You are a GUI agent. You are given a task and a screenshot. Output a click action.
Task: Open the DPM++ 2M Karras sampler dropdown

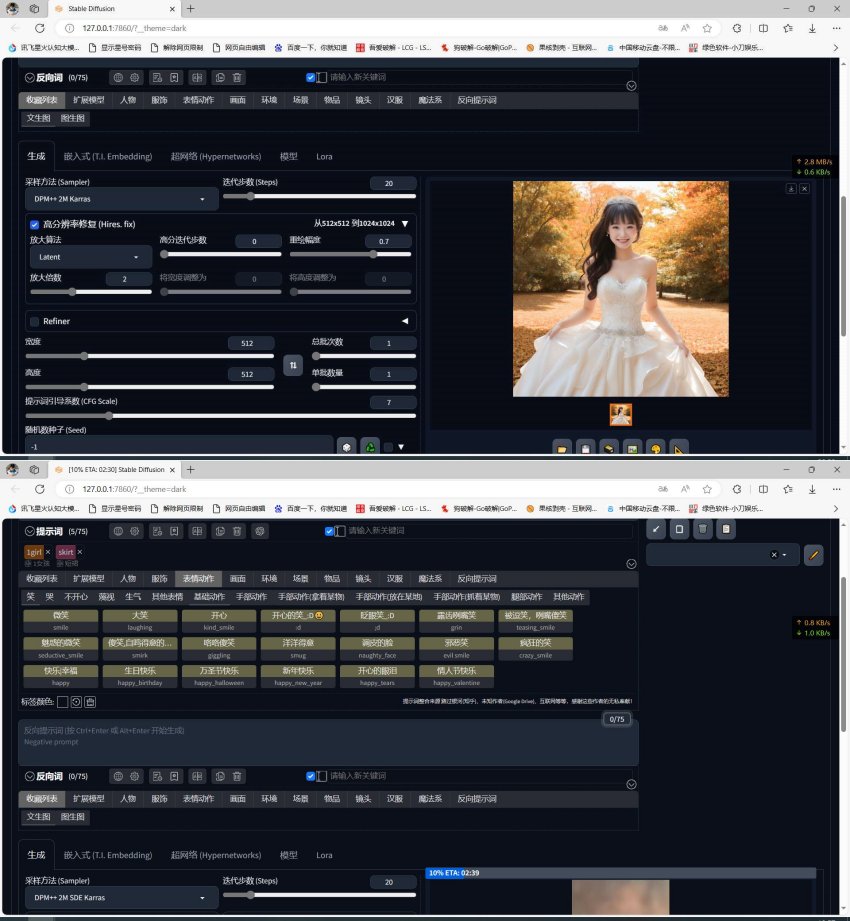pos(120,198)
